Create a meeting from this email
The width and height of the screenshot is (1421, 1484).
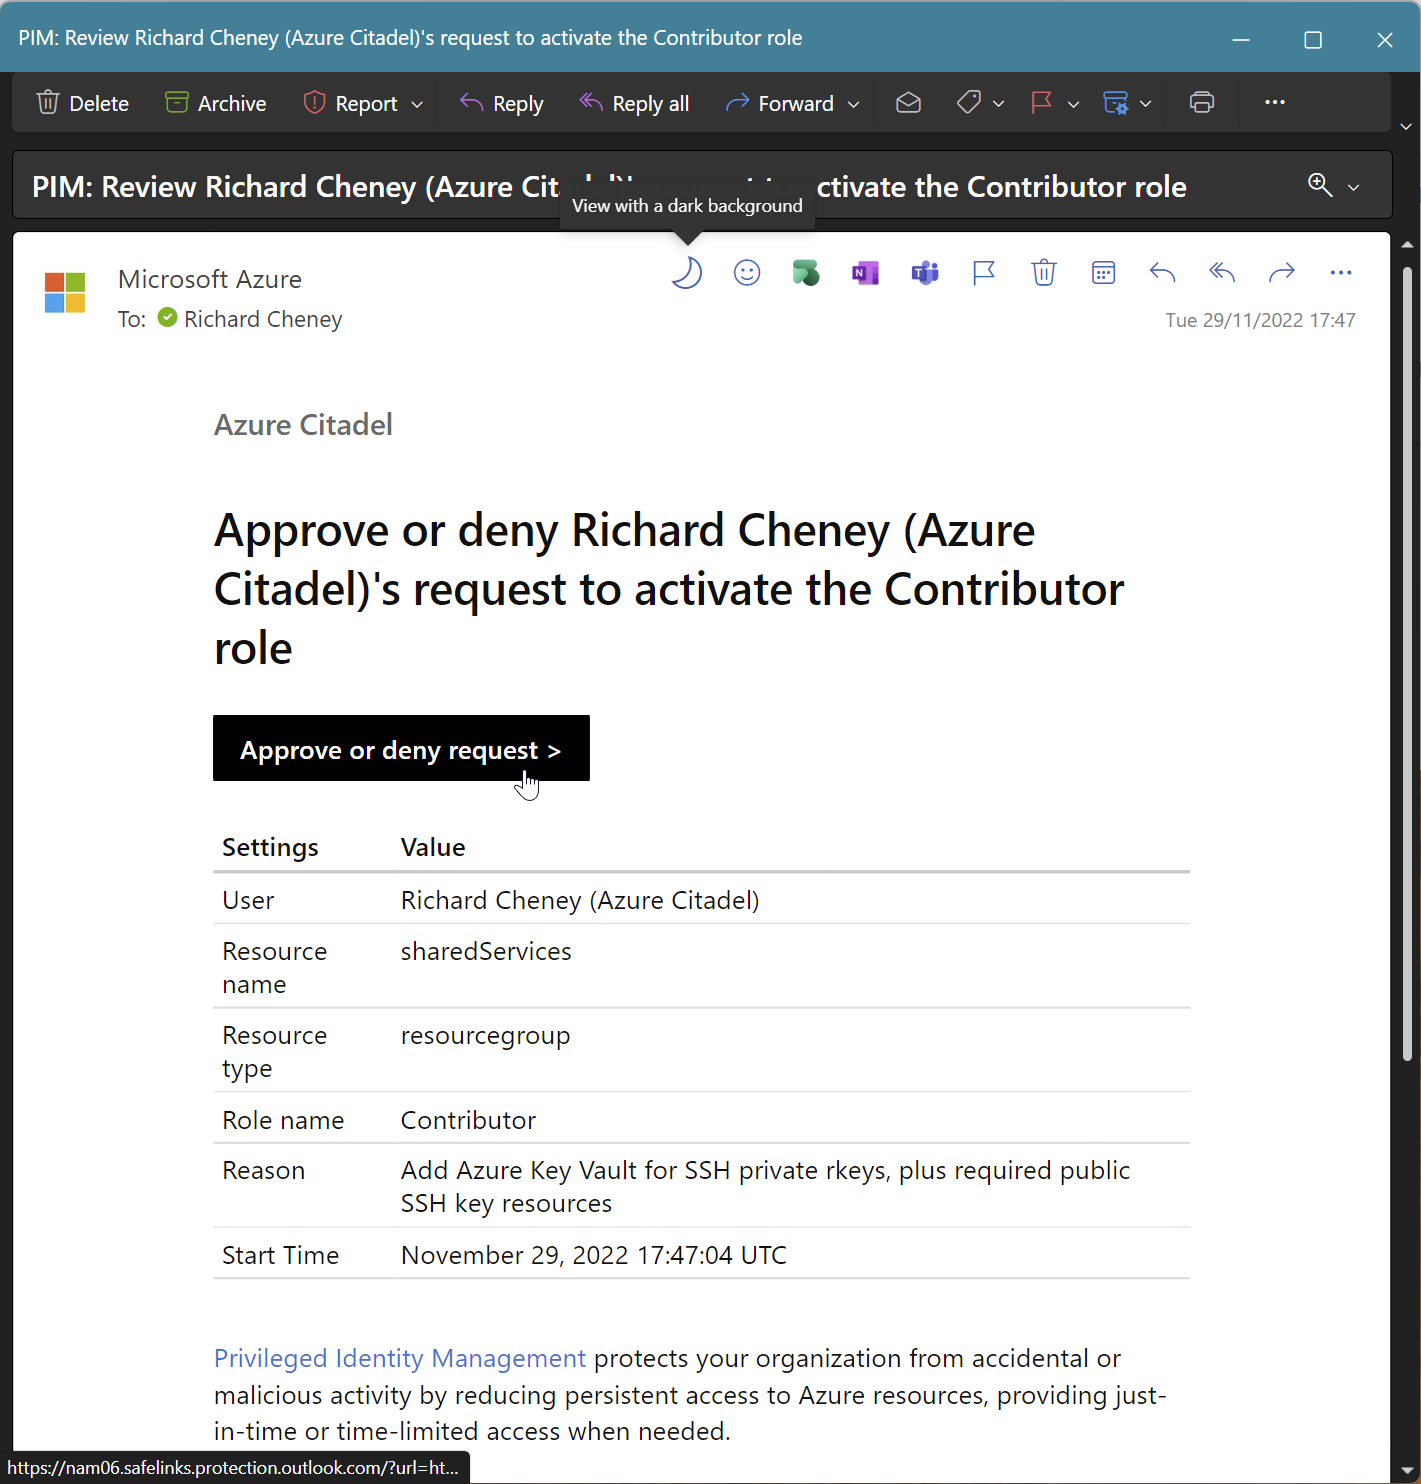coord(1104,272)
